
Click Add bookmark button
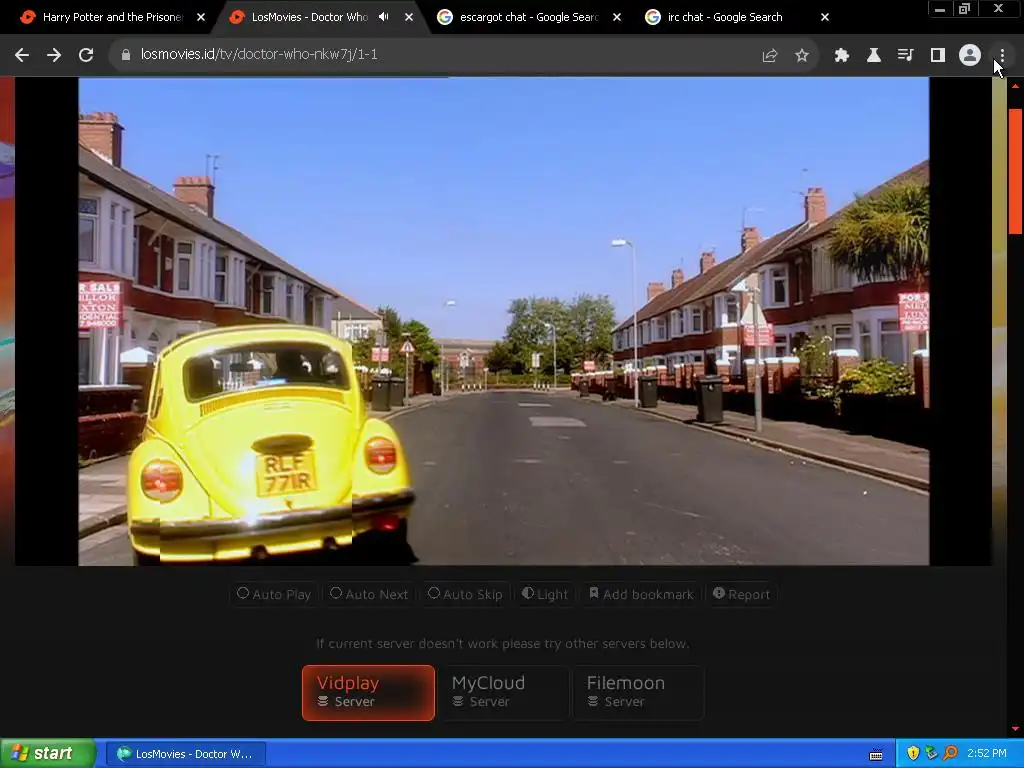click(641, 594)
